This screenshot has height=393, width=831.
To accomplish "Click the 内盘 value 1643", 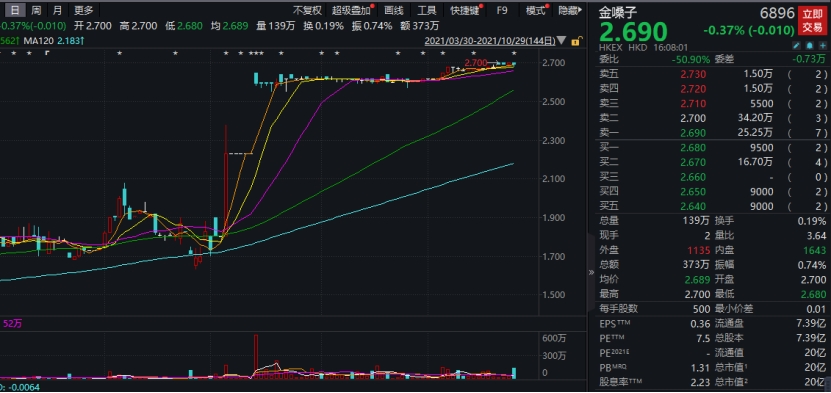I will pos(816,250).
